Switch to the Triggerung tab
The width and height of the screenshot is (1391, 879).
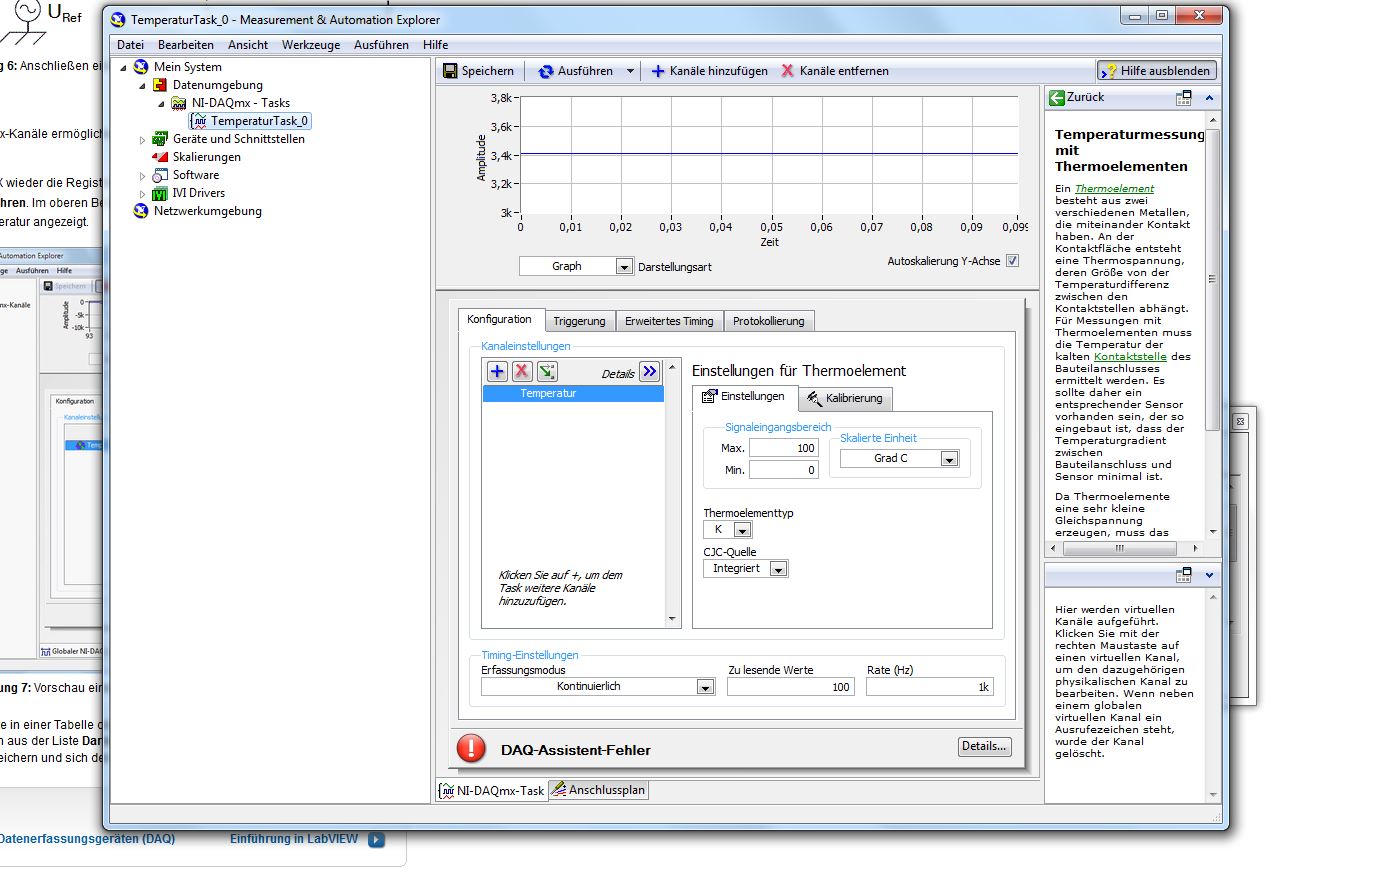579,321
